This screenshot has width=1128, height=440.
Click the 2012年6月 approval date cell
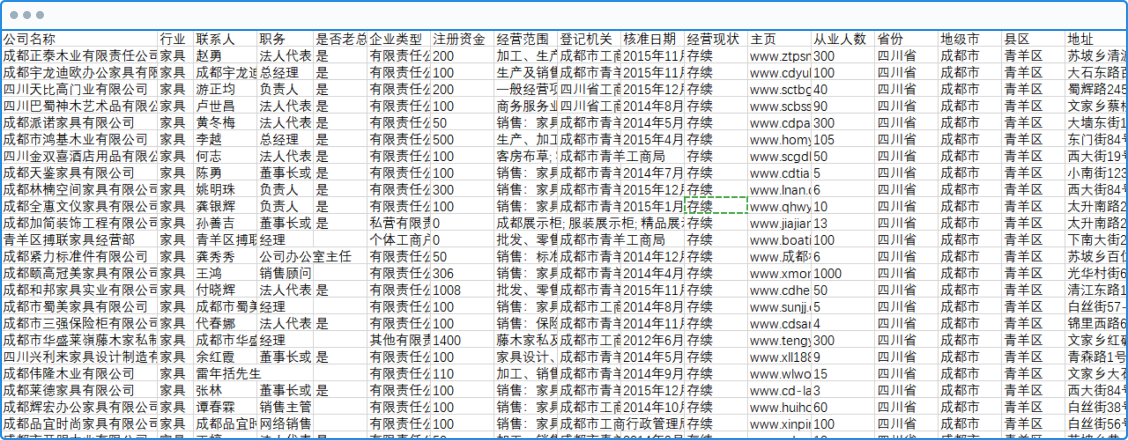click(x=652, y=340)
